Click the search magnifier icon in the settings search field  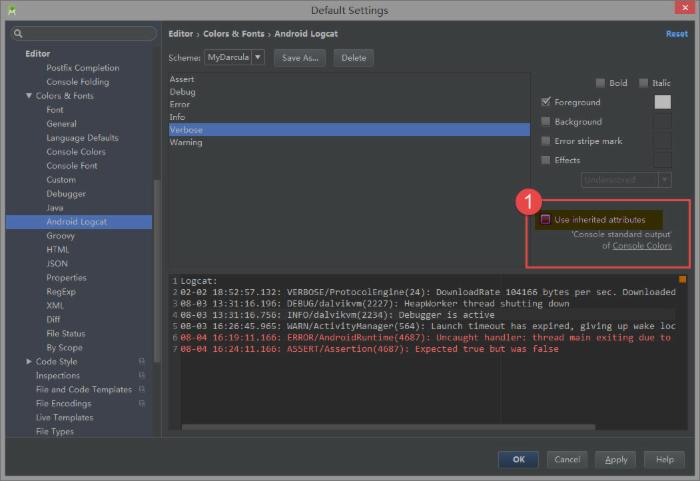(x=18, y=34)
